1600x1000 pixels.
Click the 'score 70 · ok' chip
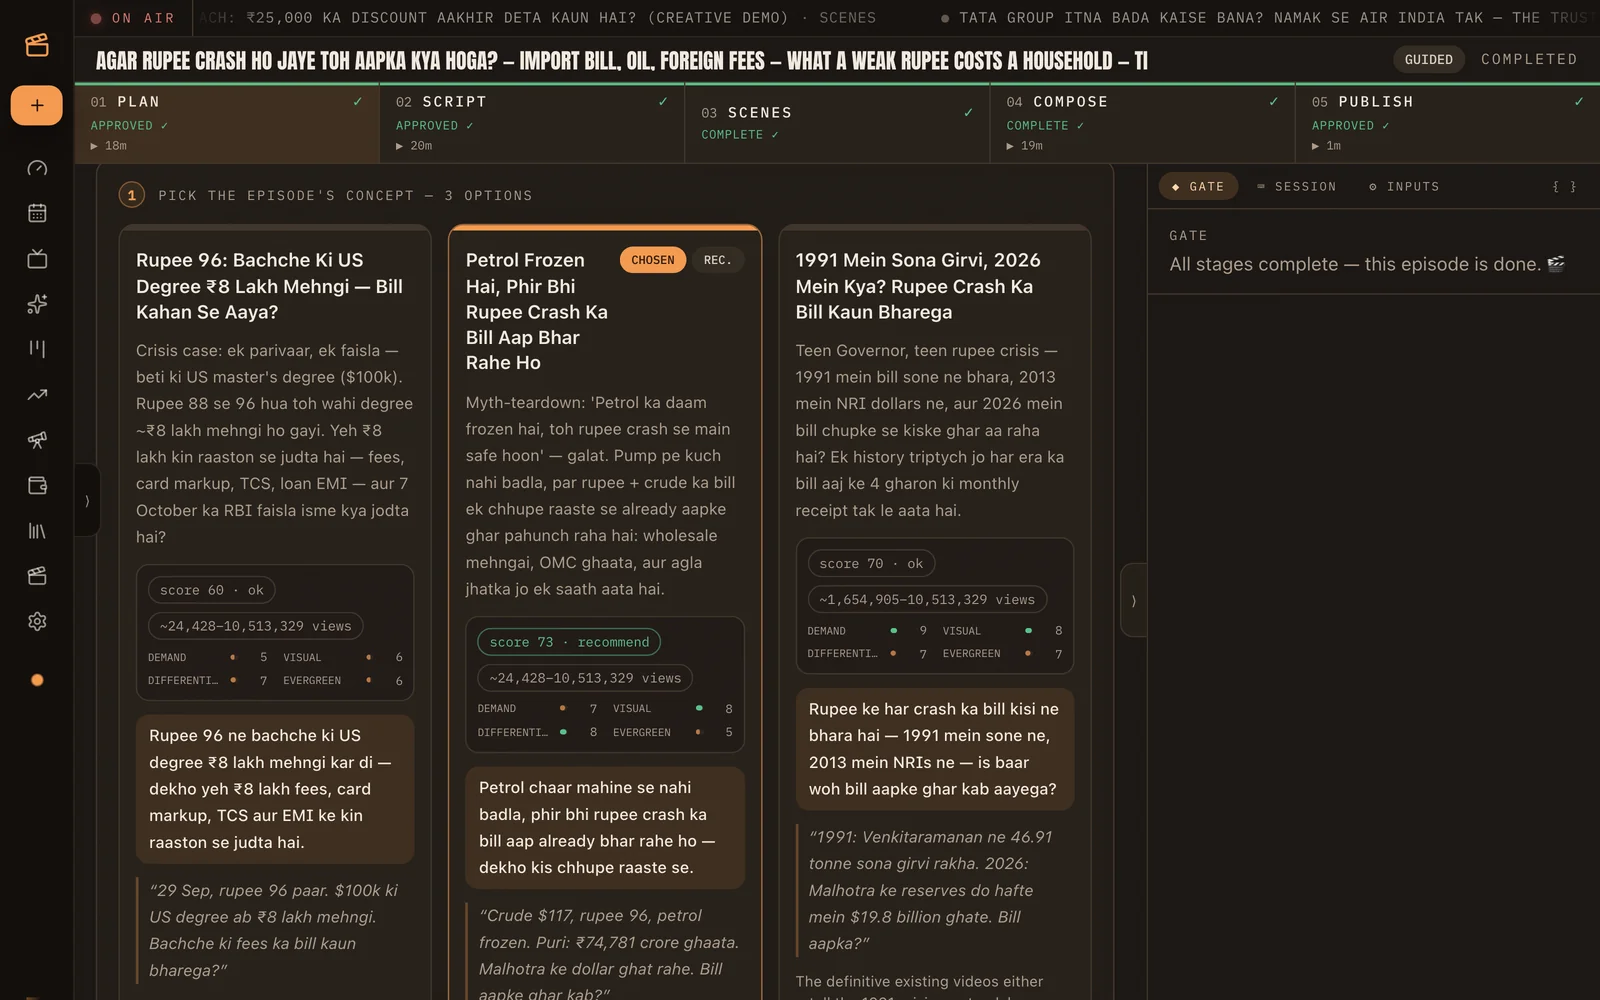tap(871, 564)
